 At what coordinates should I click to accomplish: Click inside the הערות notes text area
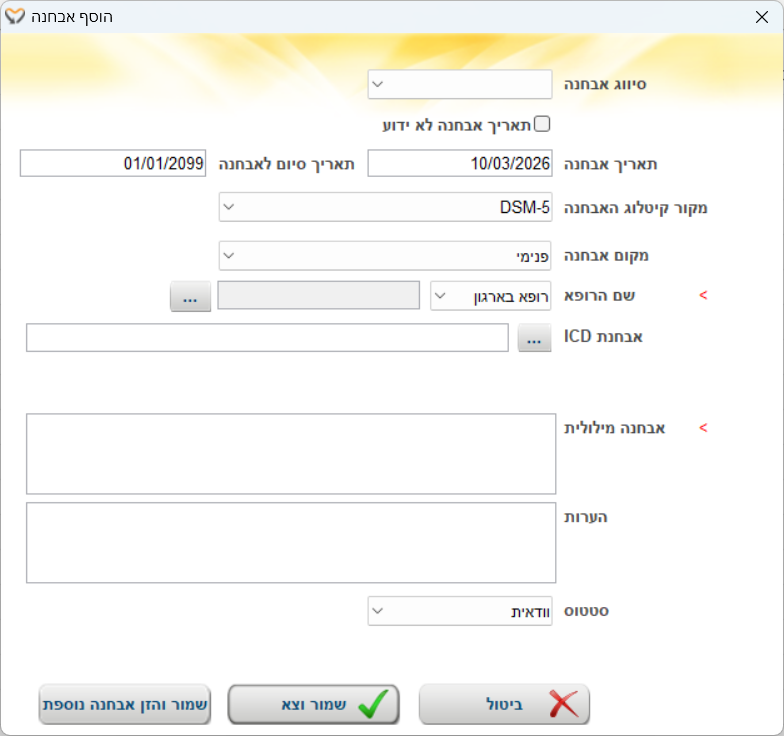coord(291,543)
